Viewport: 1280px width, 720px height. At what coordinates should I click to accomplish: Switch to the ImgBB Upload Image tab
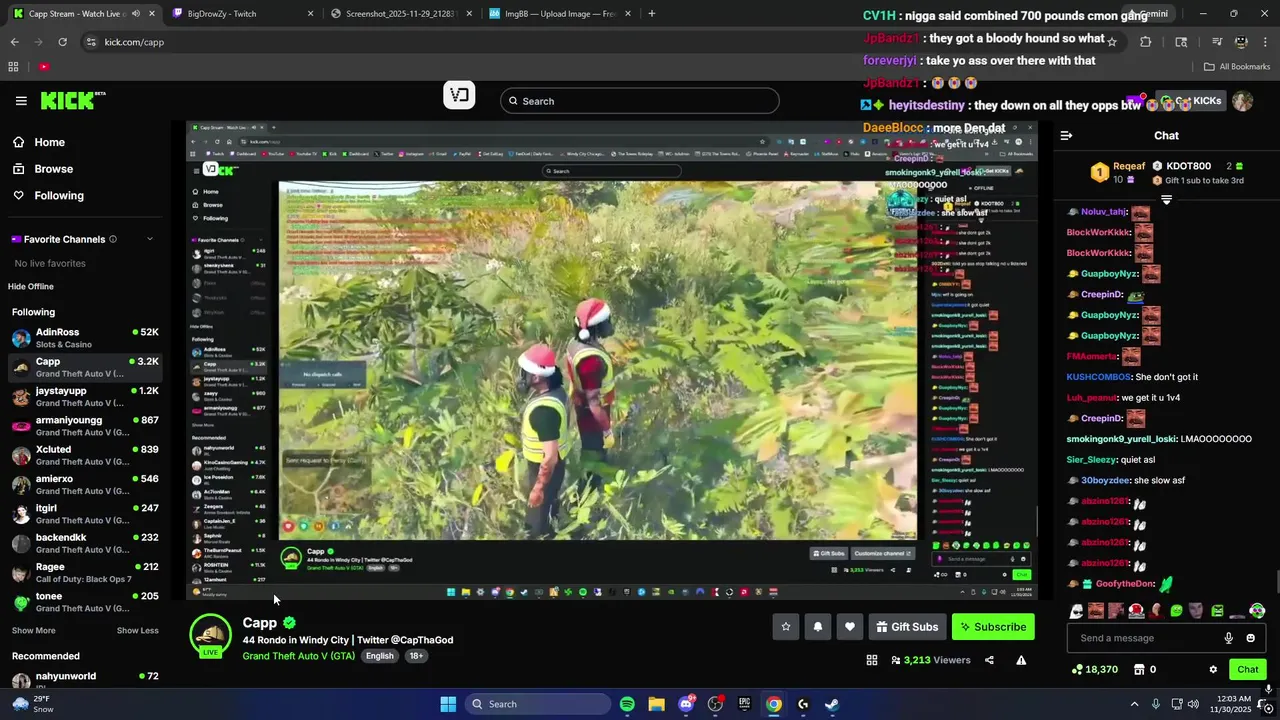click(558, 14)
